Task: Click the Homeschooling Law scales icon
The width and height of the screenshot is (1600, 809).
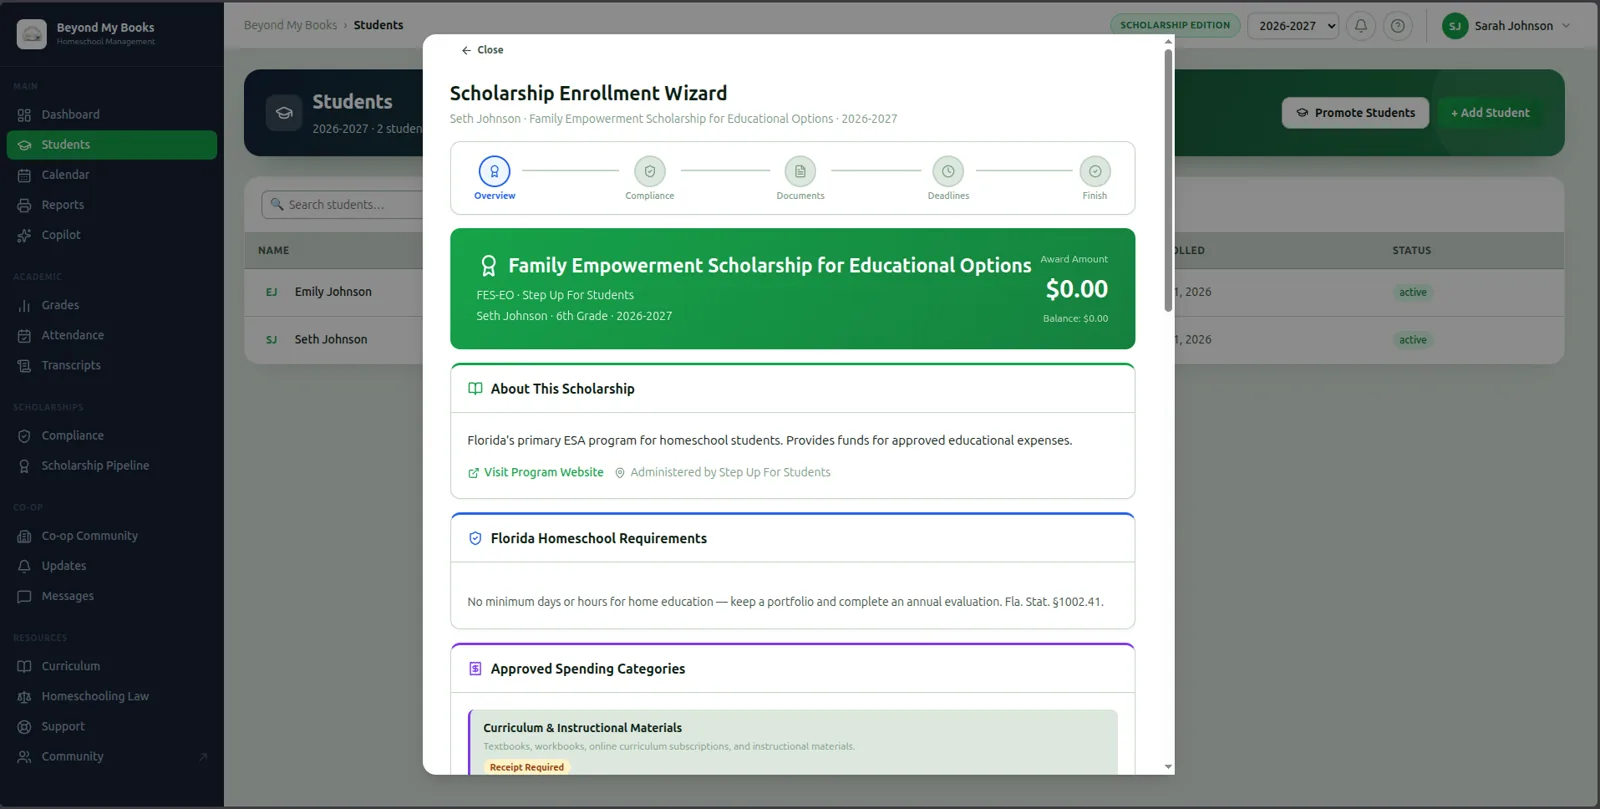Action: pyautogui.click(x=24, y=697)
